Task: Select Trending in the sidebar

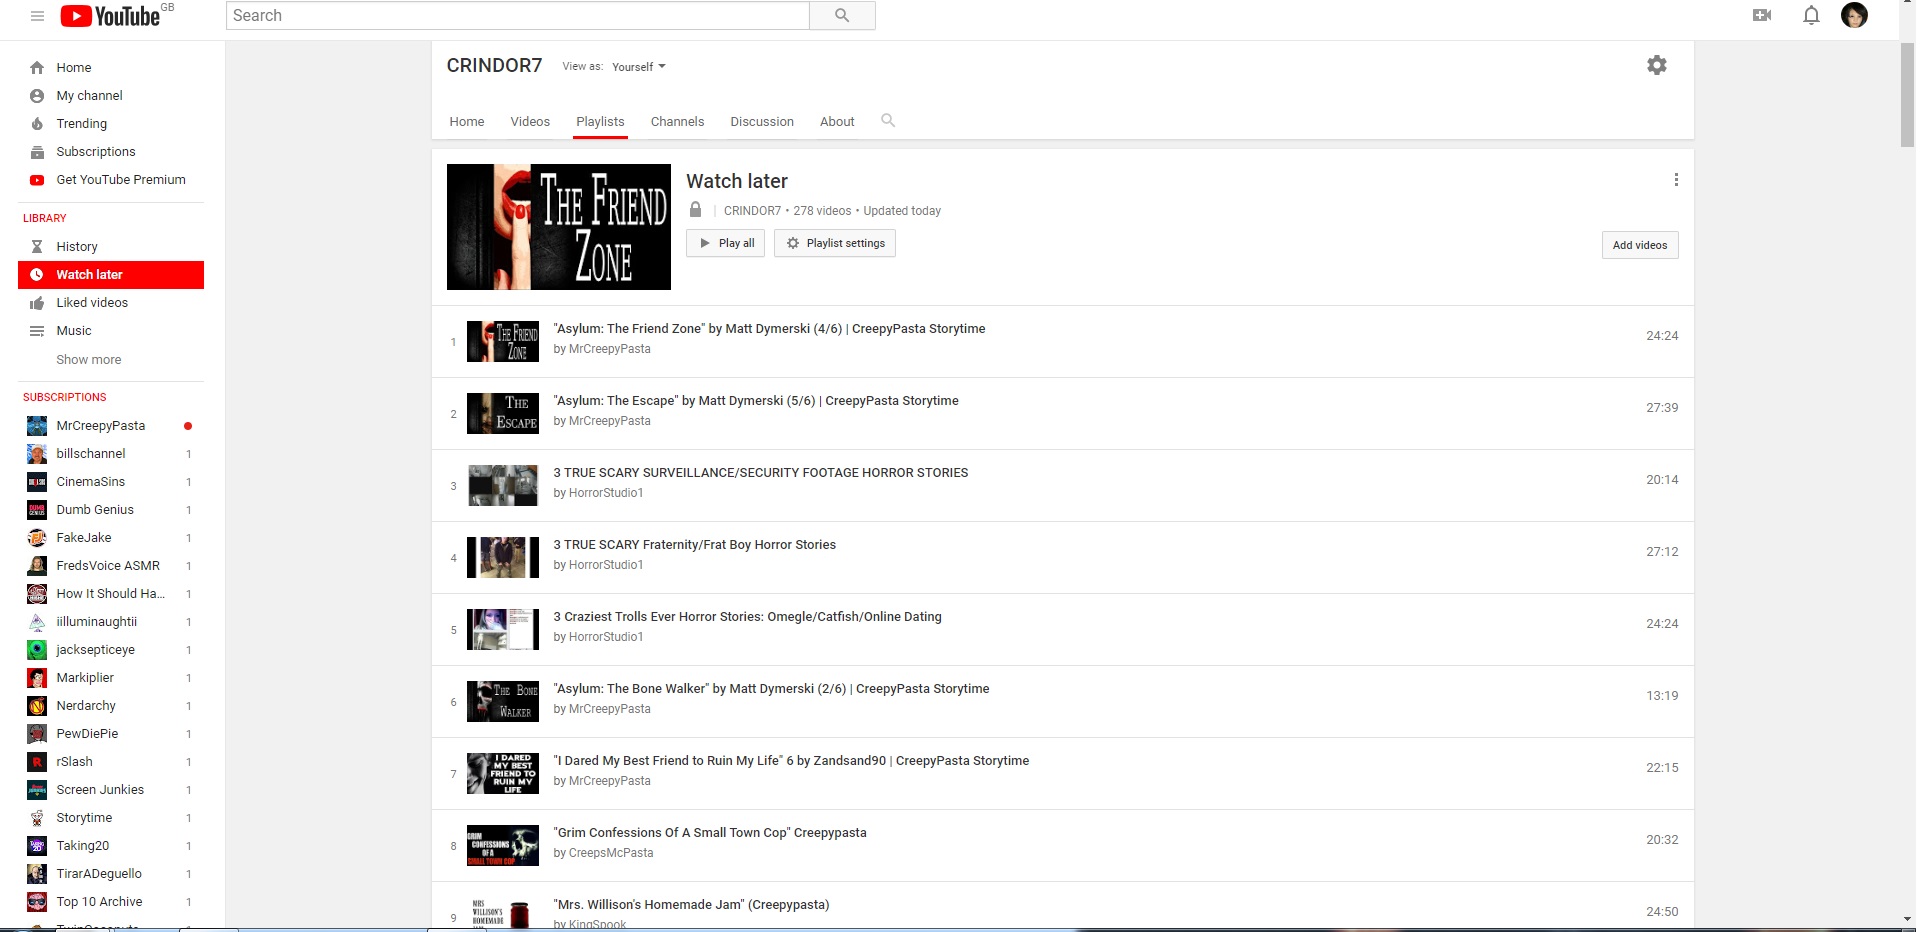Action: (80, 123)
